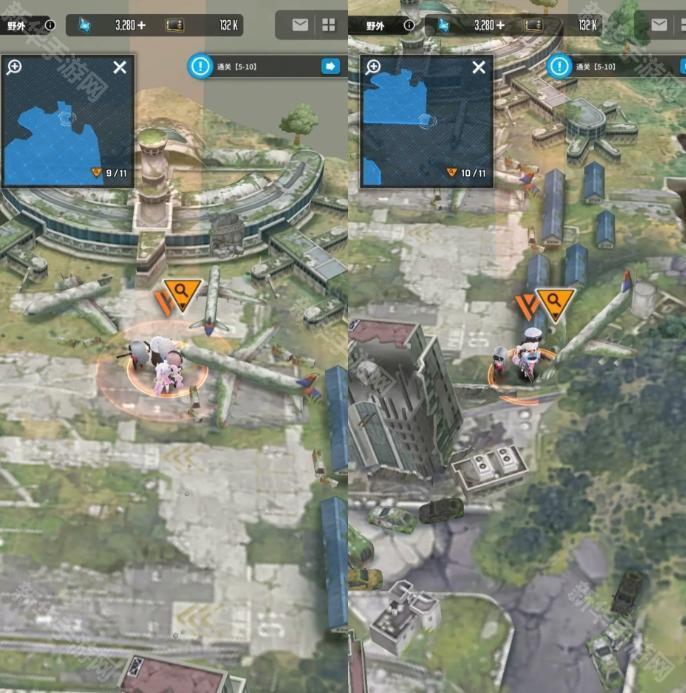Tap blue explored area on 10/11 minimap
The width and height of the screenshot is (686, 693).
click(396, 99)
